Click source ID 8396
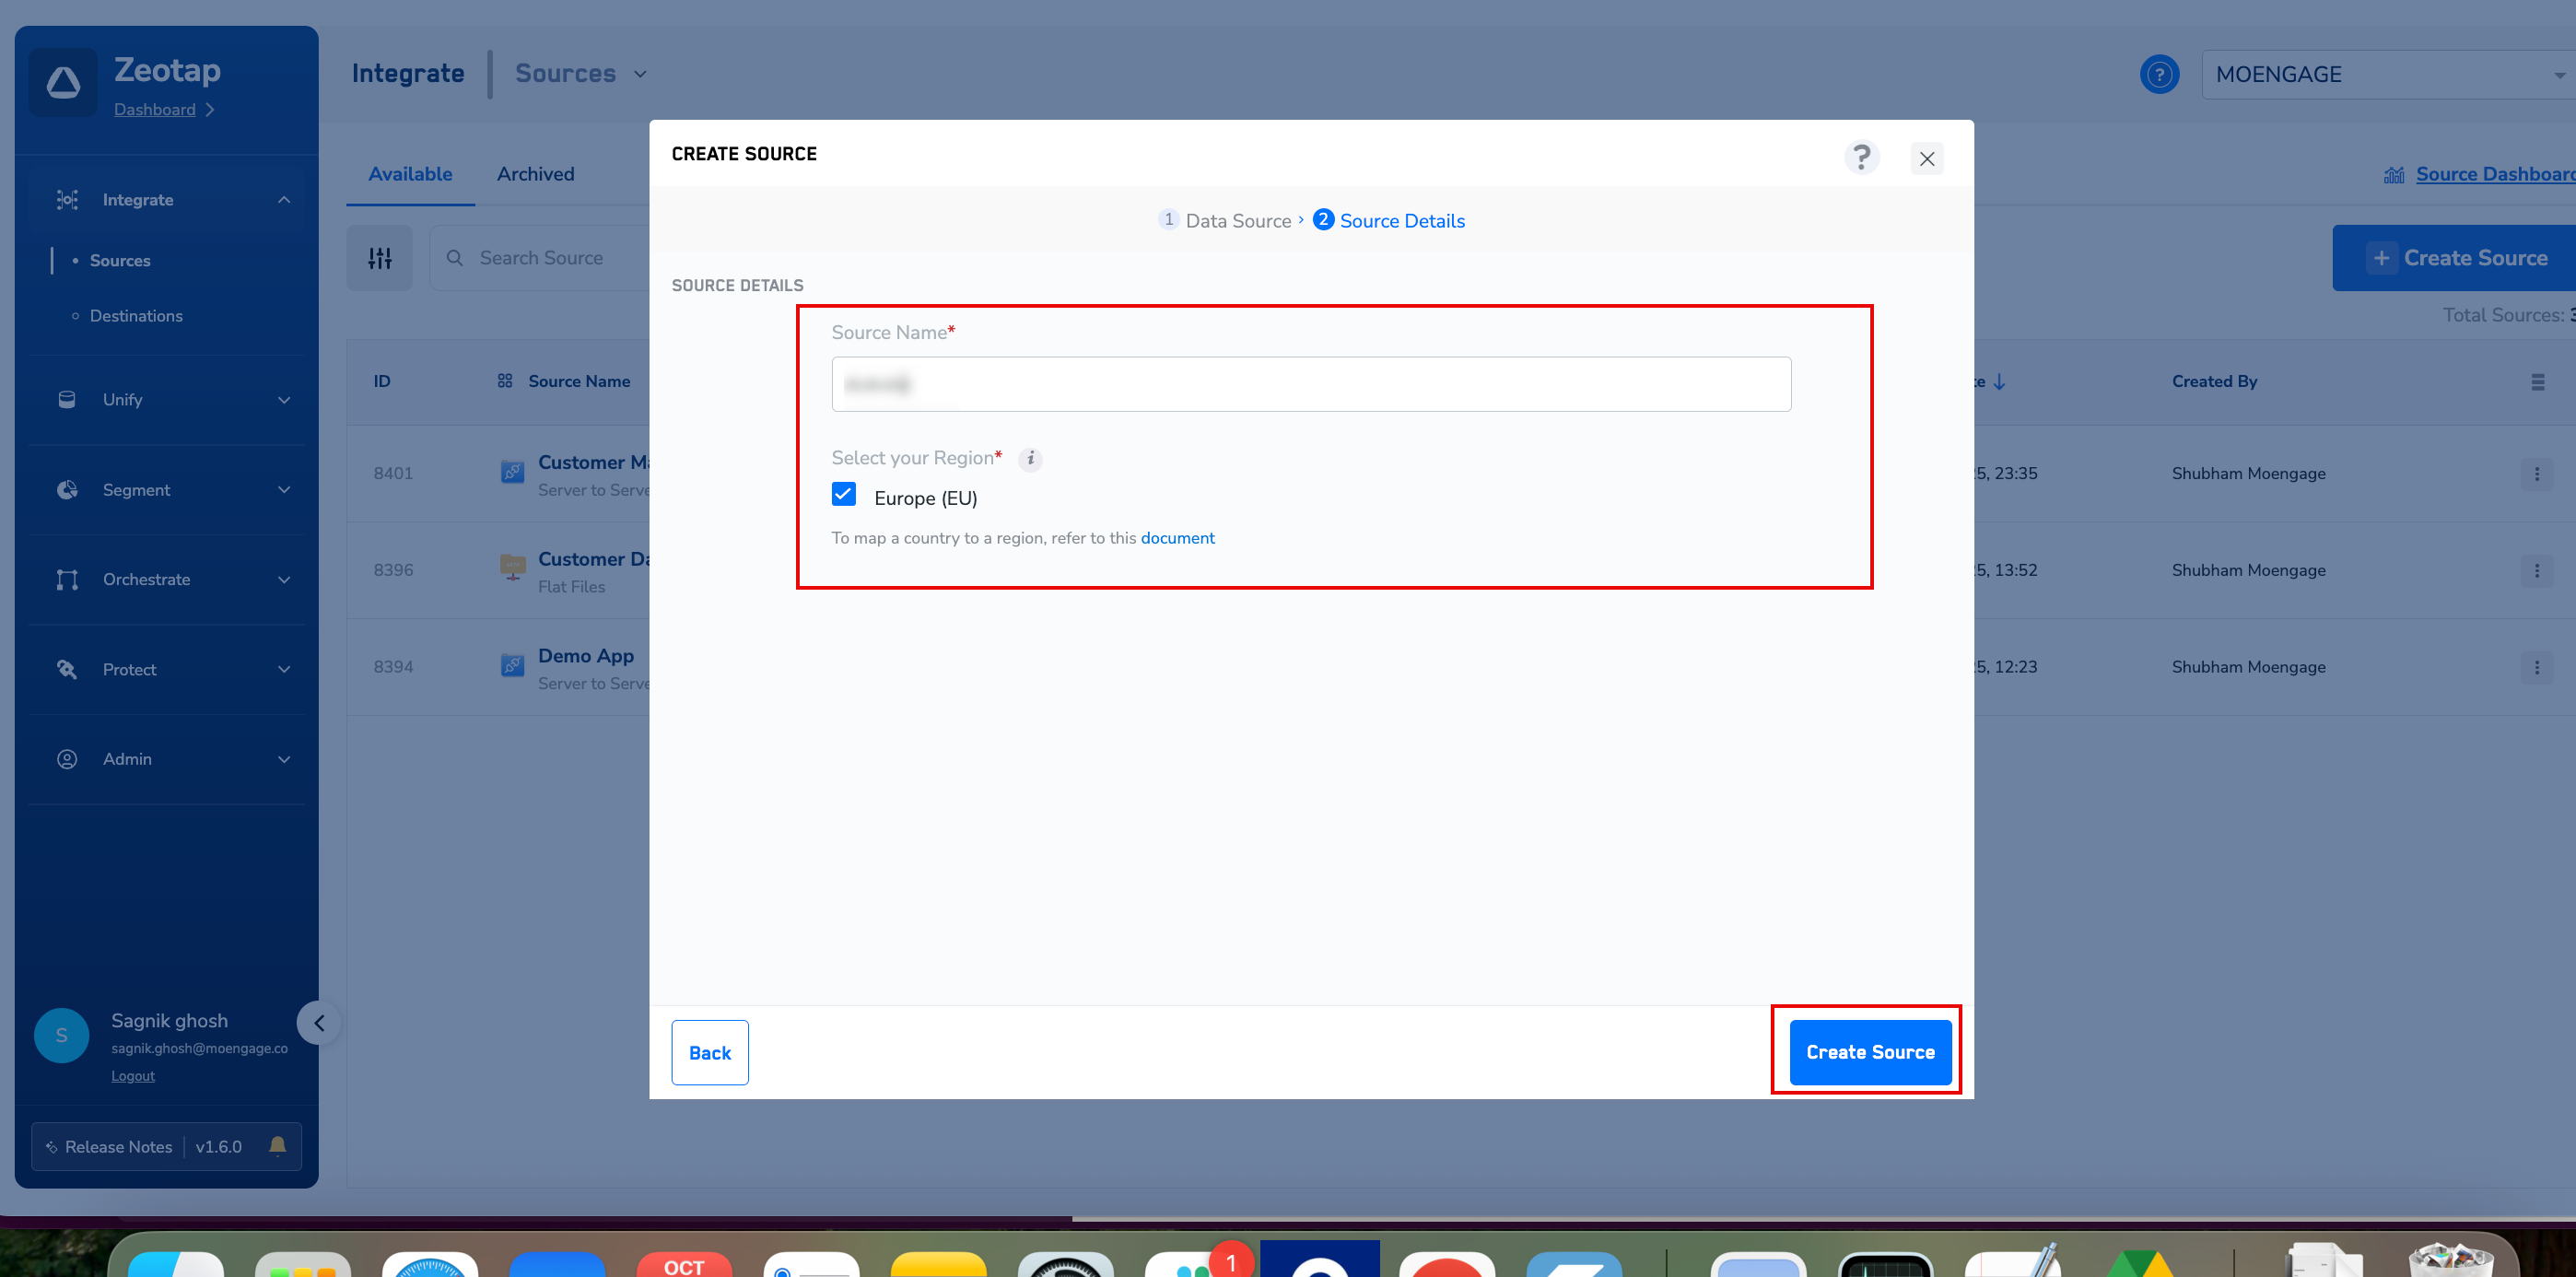This screenshot has width=2576, height=1277. 393,571
